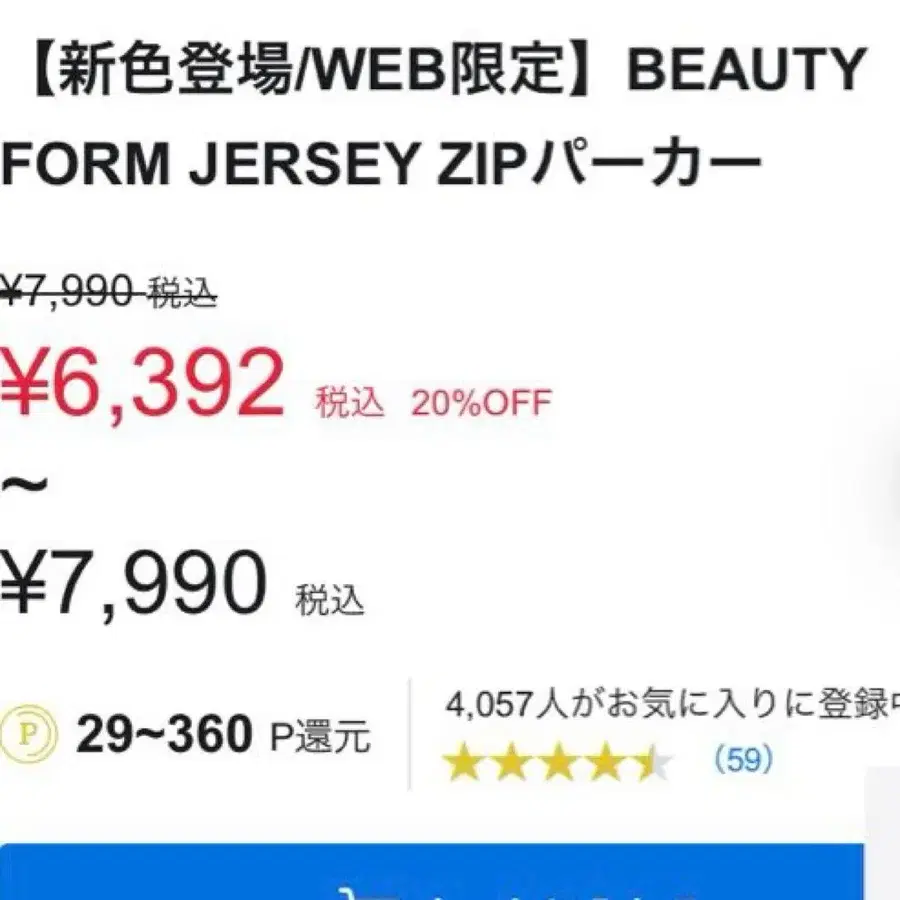The image size is (900, 900).
Task: Click the 20%OFF discount label
Action: (x=480, y=402)
